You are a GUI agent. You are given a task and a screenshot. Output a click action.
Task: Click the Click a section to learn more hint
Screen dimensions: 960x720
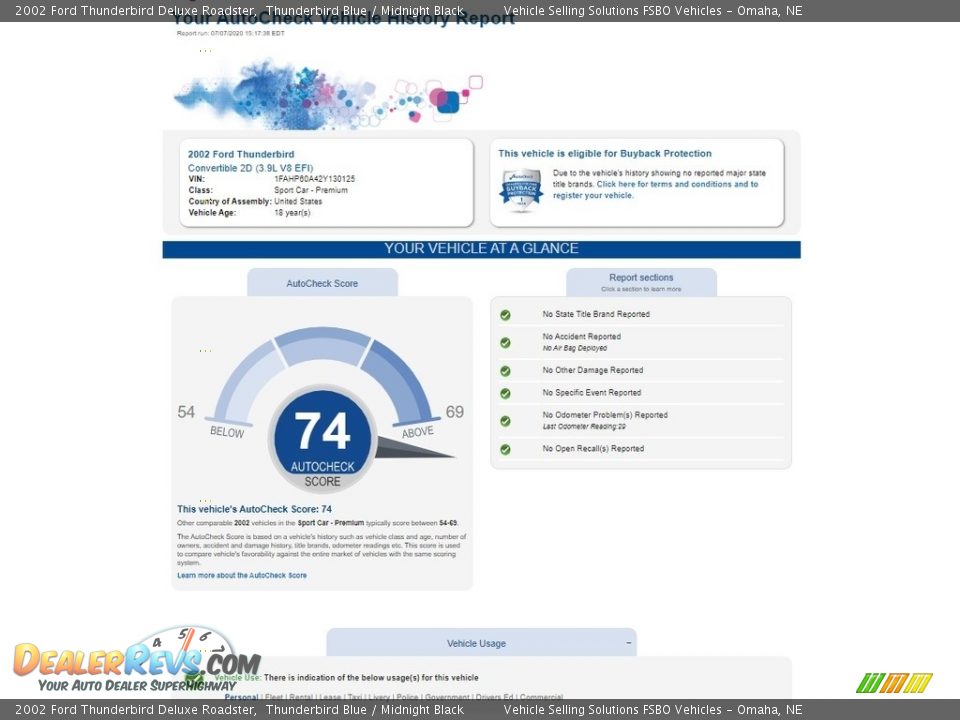641,289
